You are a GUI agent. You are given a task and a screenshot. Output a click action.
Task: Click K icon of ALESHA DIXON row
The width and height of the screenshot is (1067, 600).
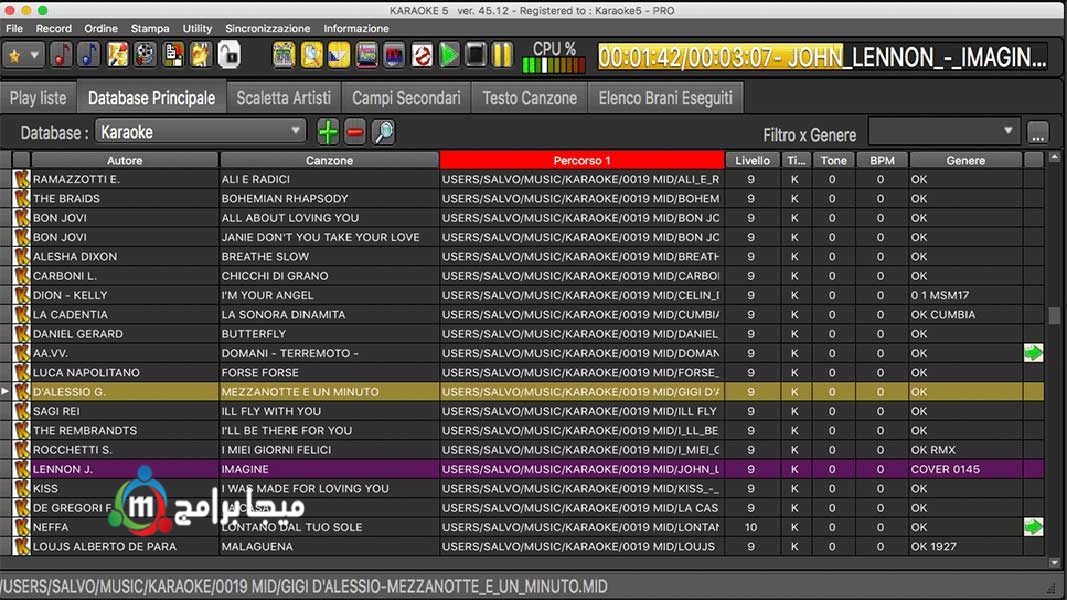[22, 256]
